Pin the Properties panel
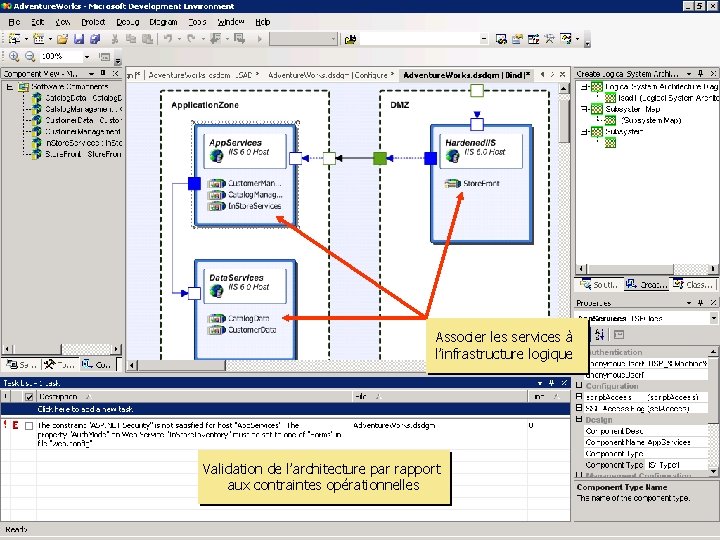The height and width of the screenshot is (540, 720). (701, 303)
